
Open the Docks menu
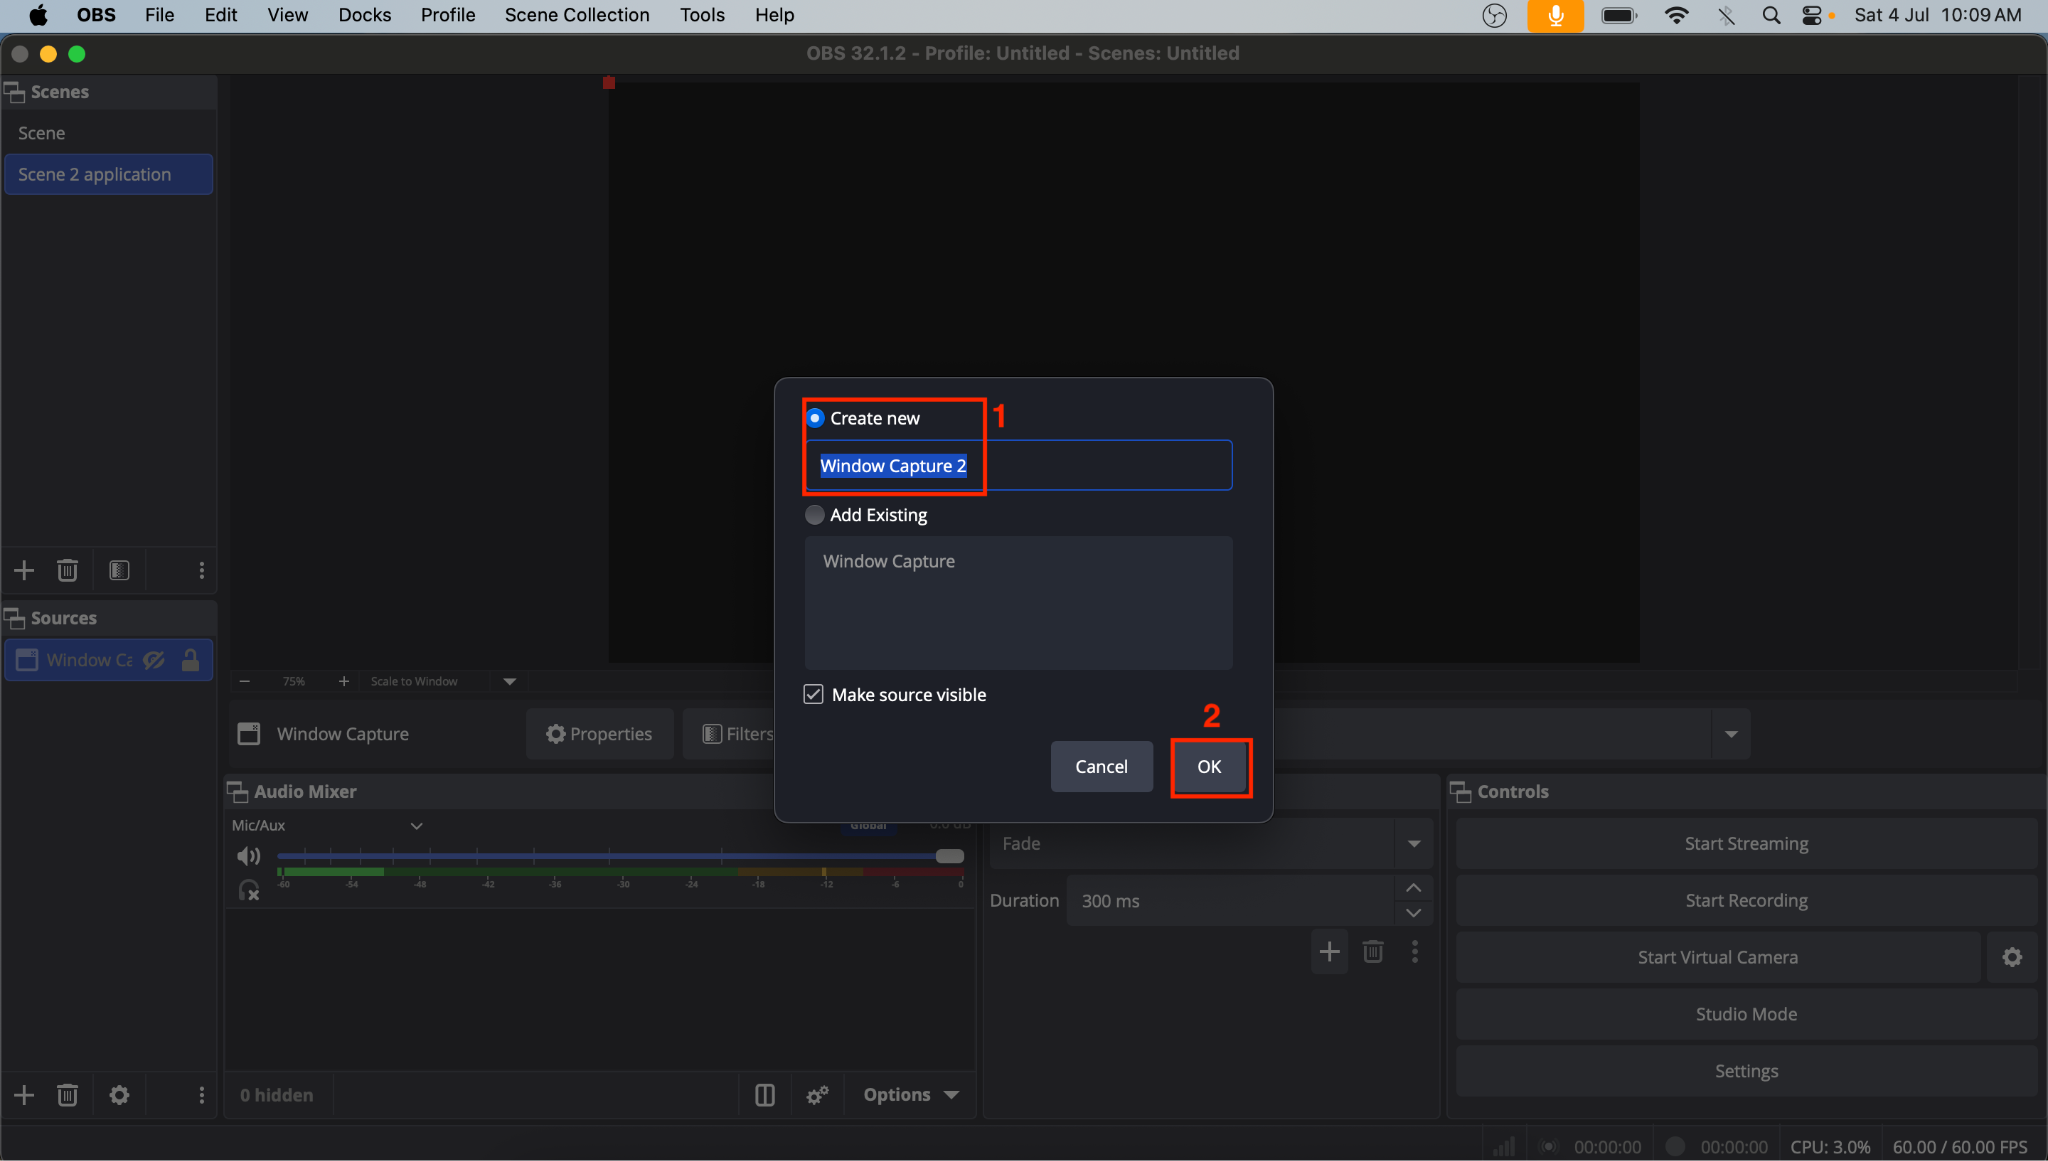(365, 15)
